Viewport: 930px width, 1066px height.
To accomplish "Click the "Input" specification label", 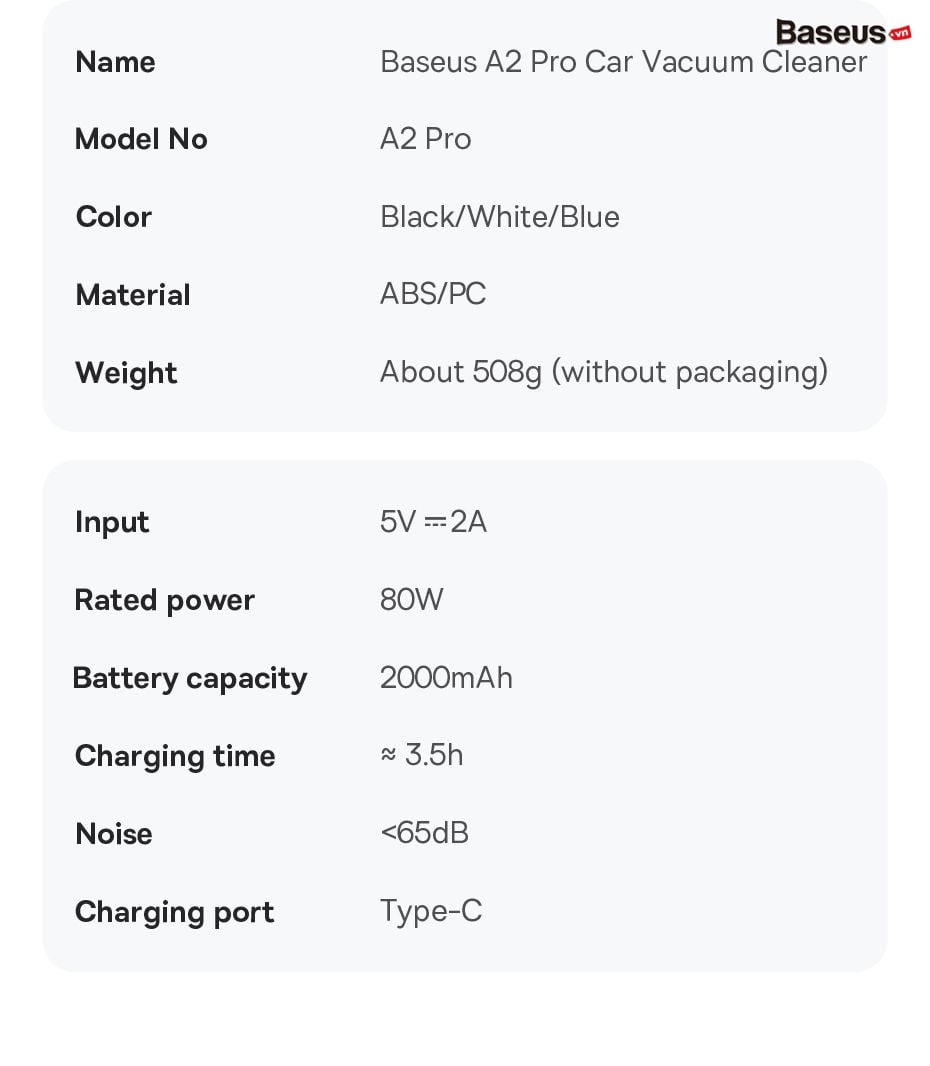I will point(112,522).
